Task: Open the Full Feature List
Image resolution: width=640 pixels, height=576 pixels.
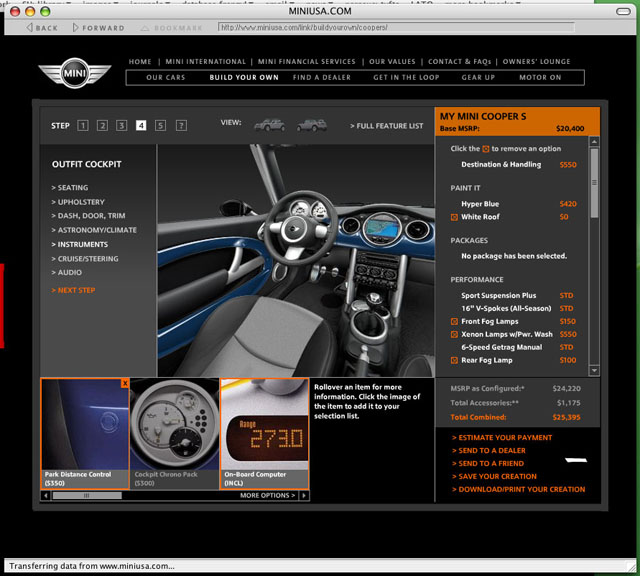Action: point(387,126)
